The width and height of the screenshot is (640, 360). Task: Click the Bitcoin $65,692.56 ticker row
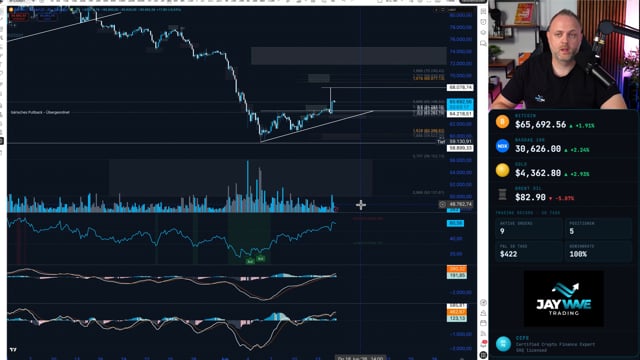point(564,122)
